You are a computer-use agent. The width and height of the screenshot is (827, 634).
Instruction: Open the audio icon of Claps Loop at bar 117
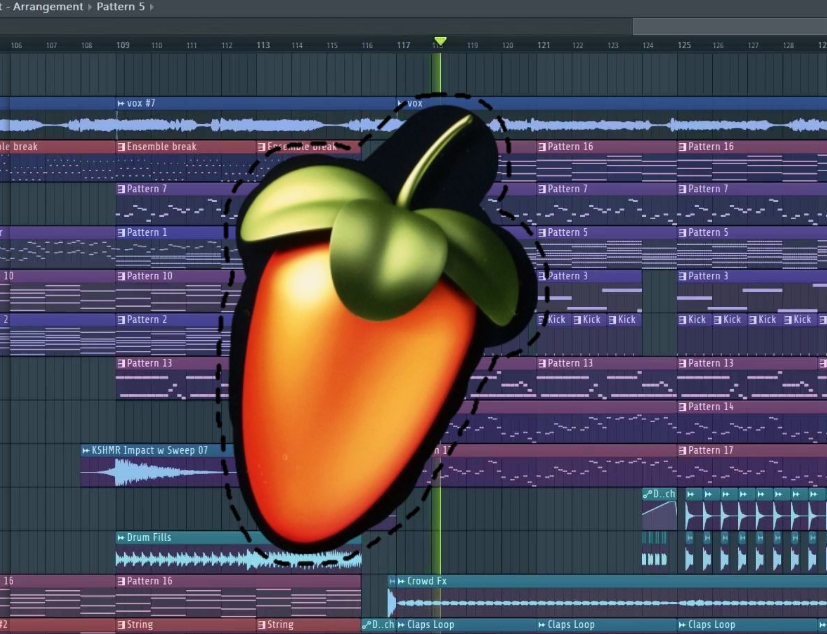pyautogui.click(x=401, y=625)
